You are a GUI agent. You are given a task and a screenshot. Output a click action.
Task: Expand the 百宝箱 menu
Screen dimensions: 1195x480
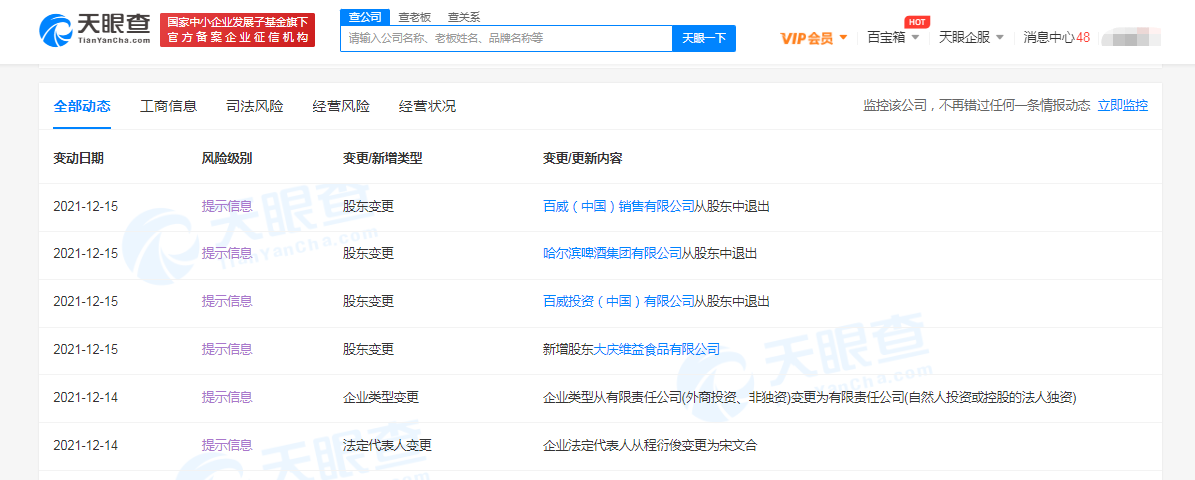click(x=893, y=37)
